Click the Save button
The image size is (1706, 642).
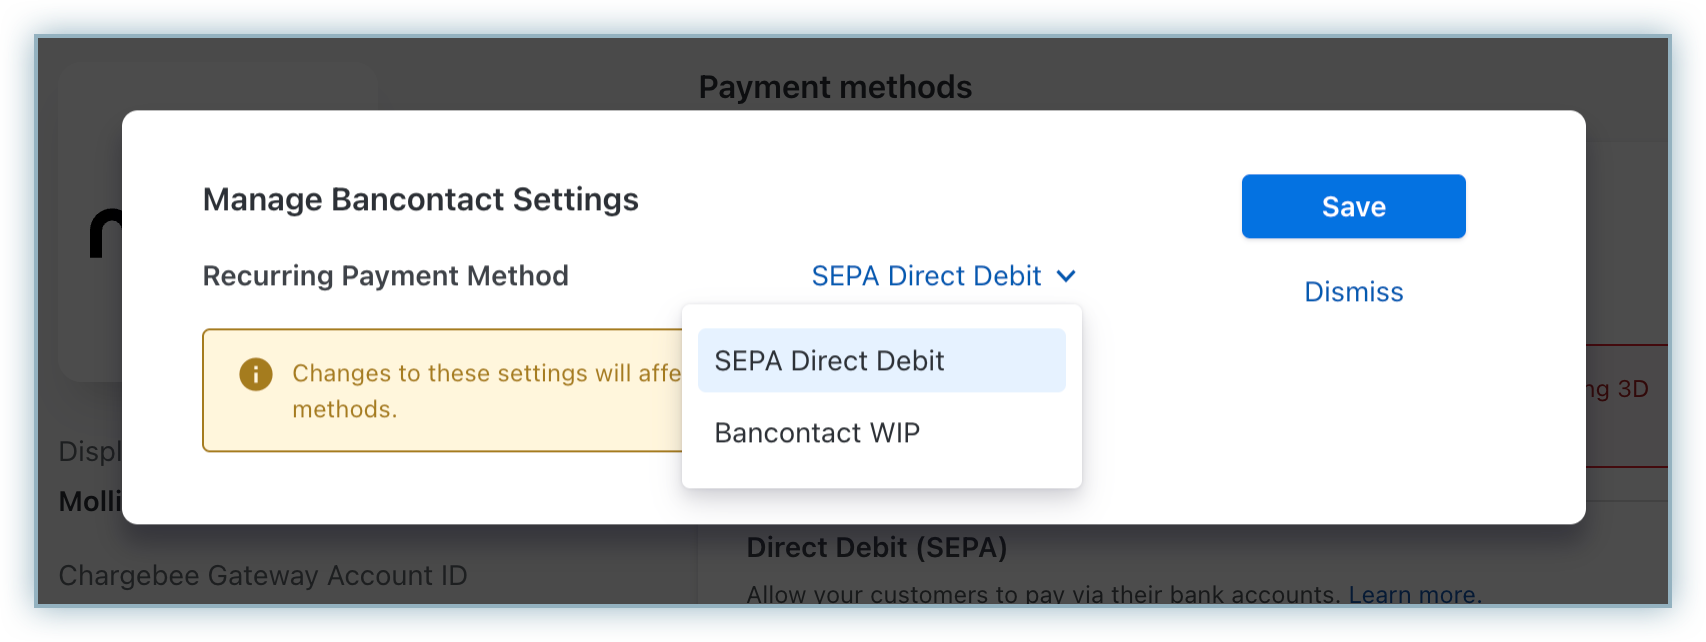[x=1353, y=207]
